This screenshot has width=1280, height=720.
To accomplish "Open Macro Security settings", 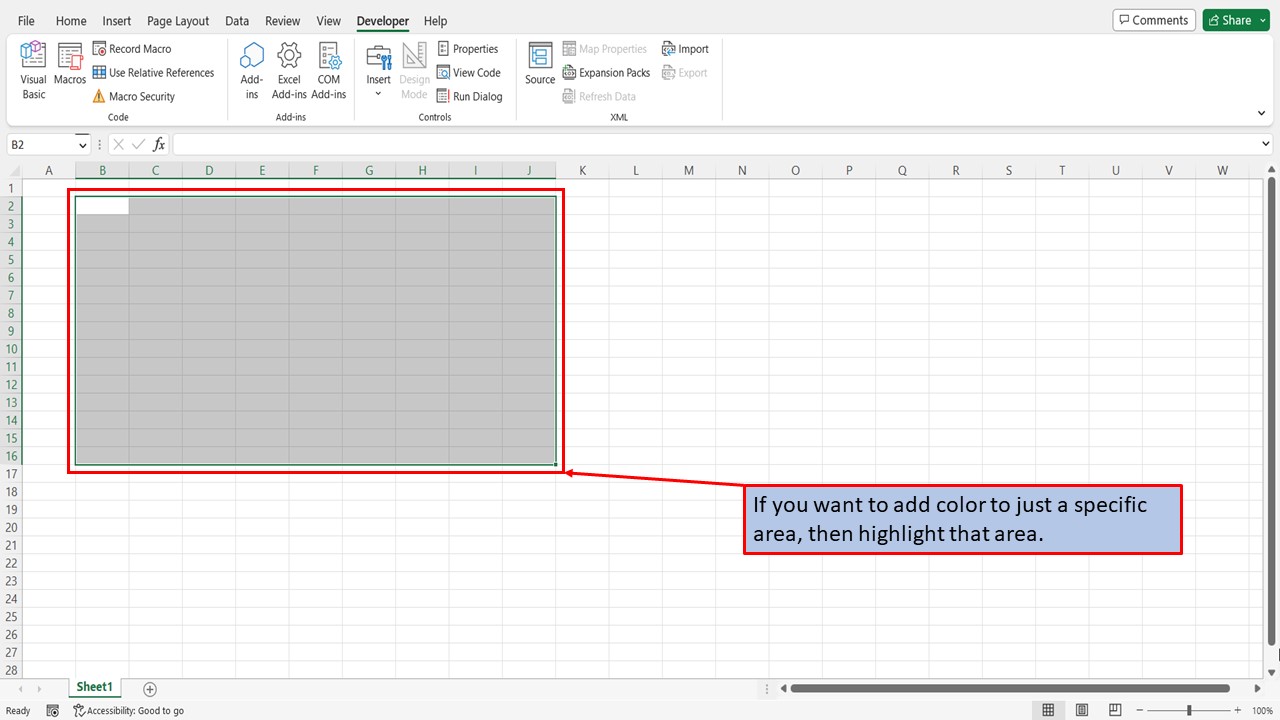I will point(134,97).
